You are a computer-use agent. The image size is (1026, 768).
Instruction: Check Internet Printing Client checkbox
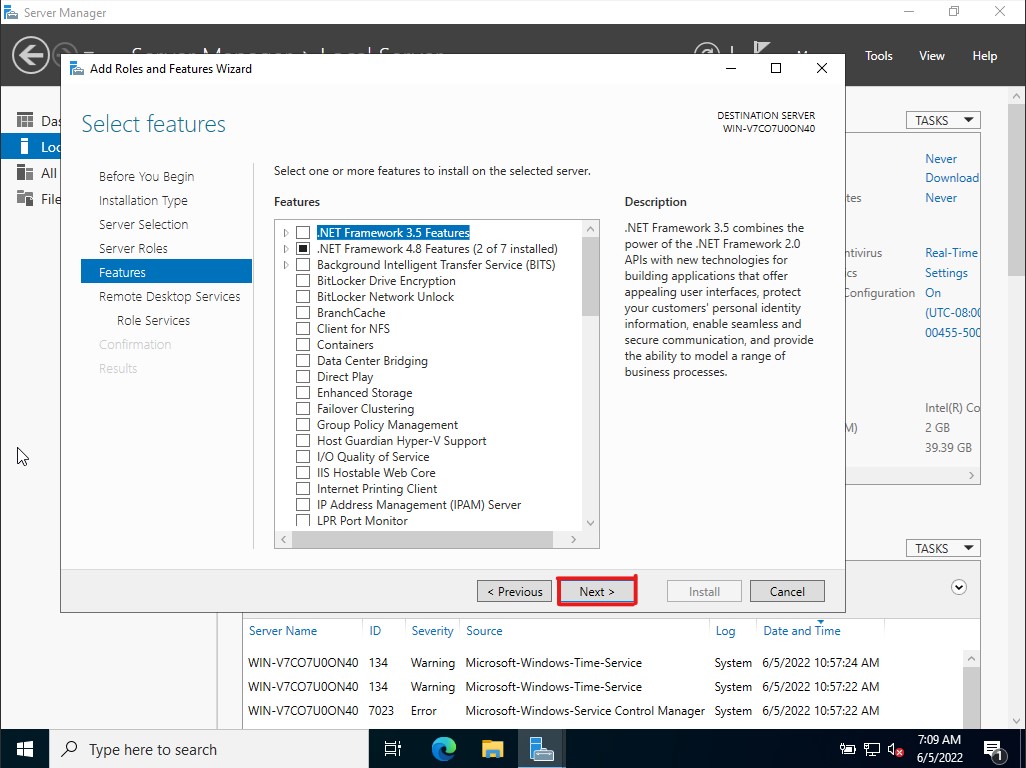click(303, 489)
